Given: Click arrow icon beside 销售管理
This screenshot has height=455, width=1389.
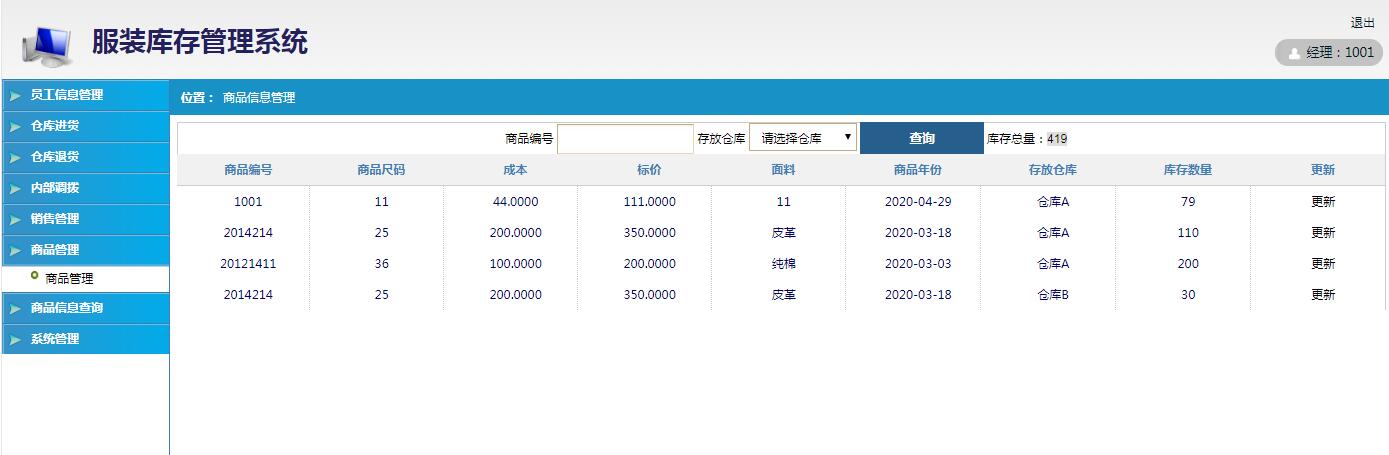Looking at the screenshot, I should [14, 220].
